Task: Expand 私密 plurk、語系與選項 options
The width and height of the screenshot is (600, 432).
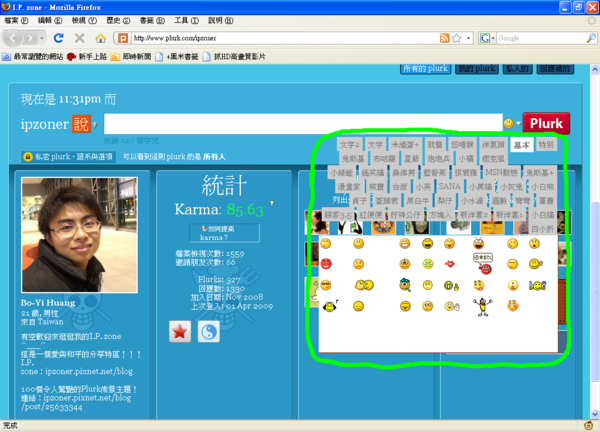Action: (68, 156)
